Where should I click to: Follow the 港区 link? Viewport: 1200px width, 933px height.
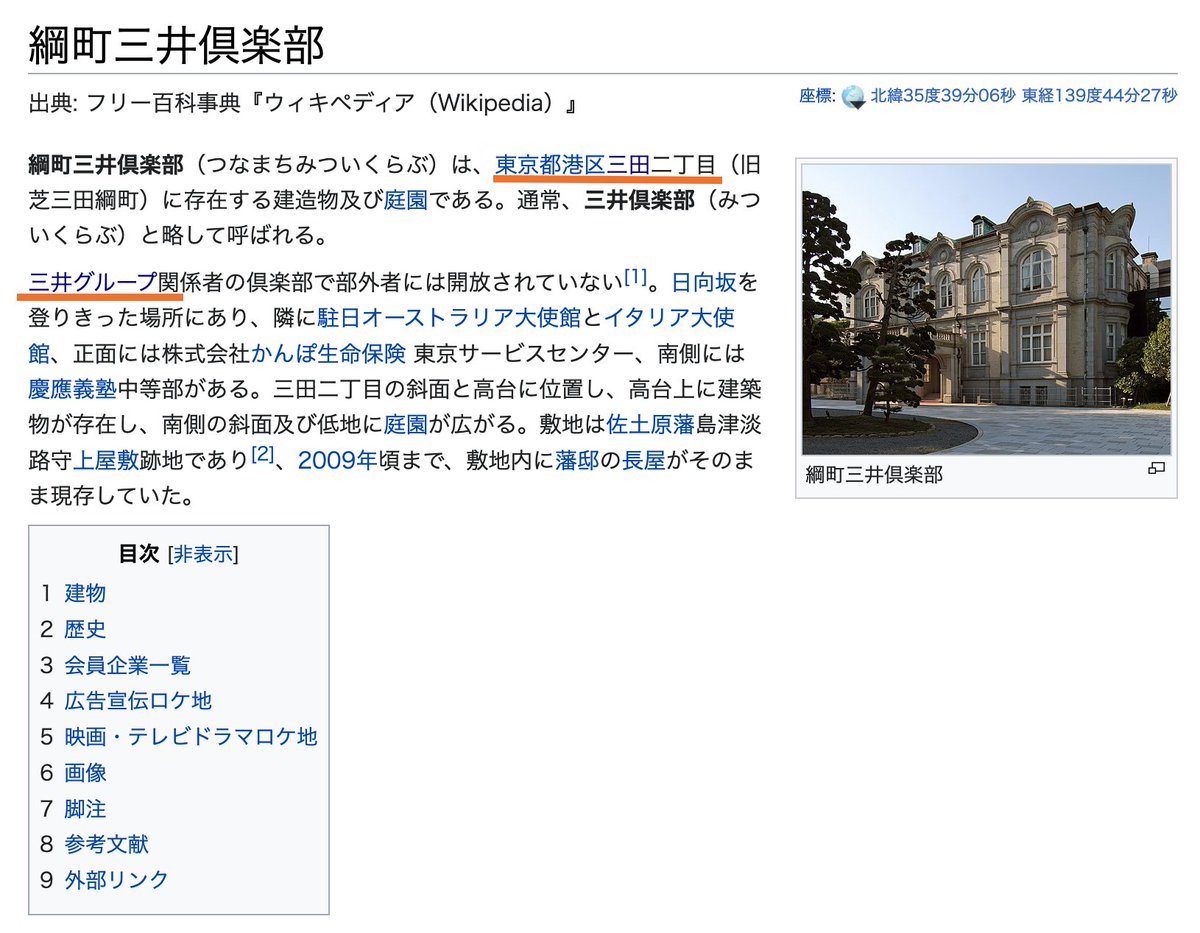click(583, 164)
